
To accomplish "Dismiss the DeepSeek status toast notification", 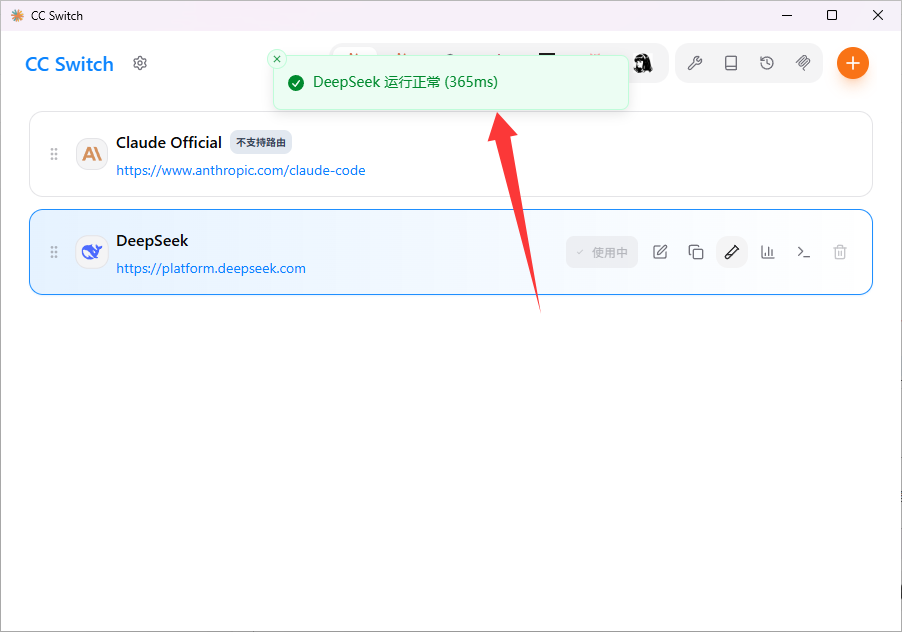I will coord(277,59).
